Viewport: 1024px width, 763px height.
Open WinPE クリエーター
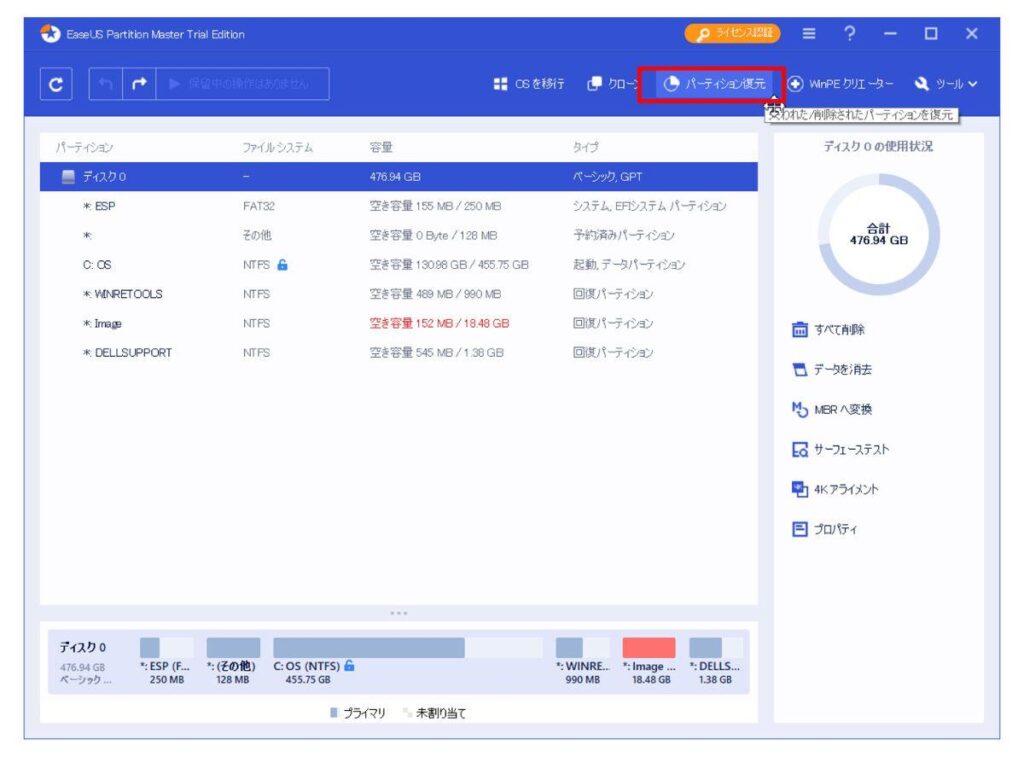click(840, 84)
